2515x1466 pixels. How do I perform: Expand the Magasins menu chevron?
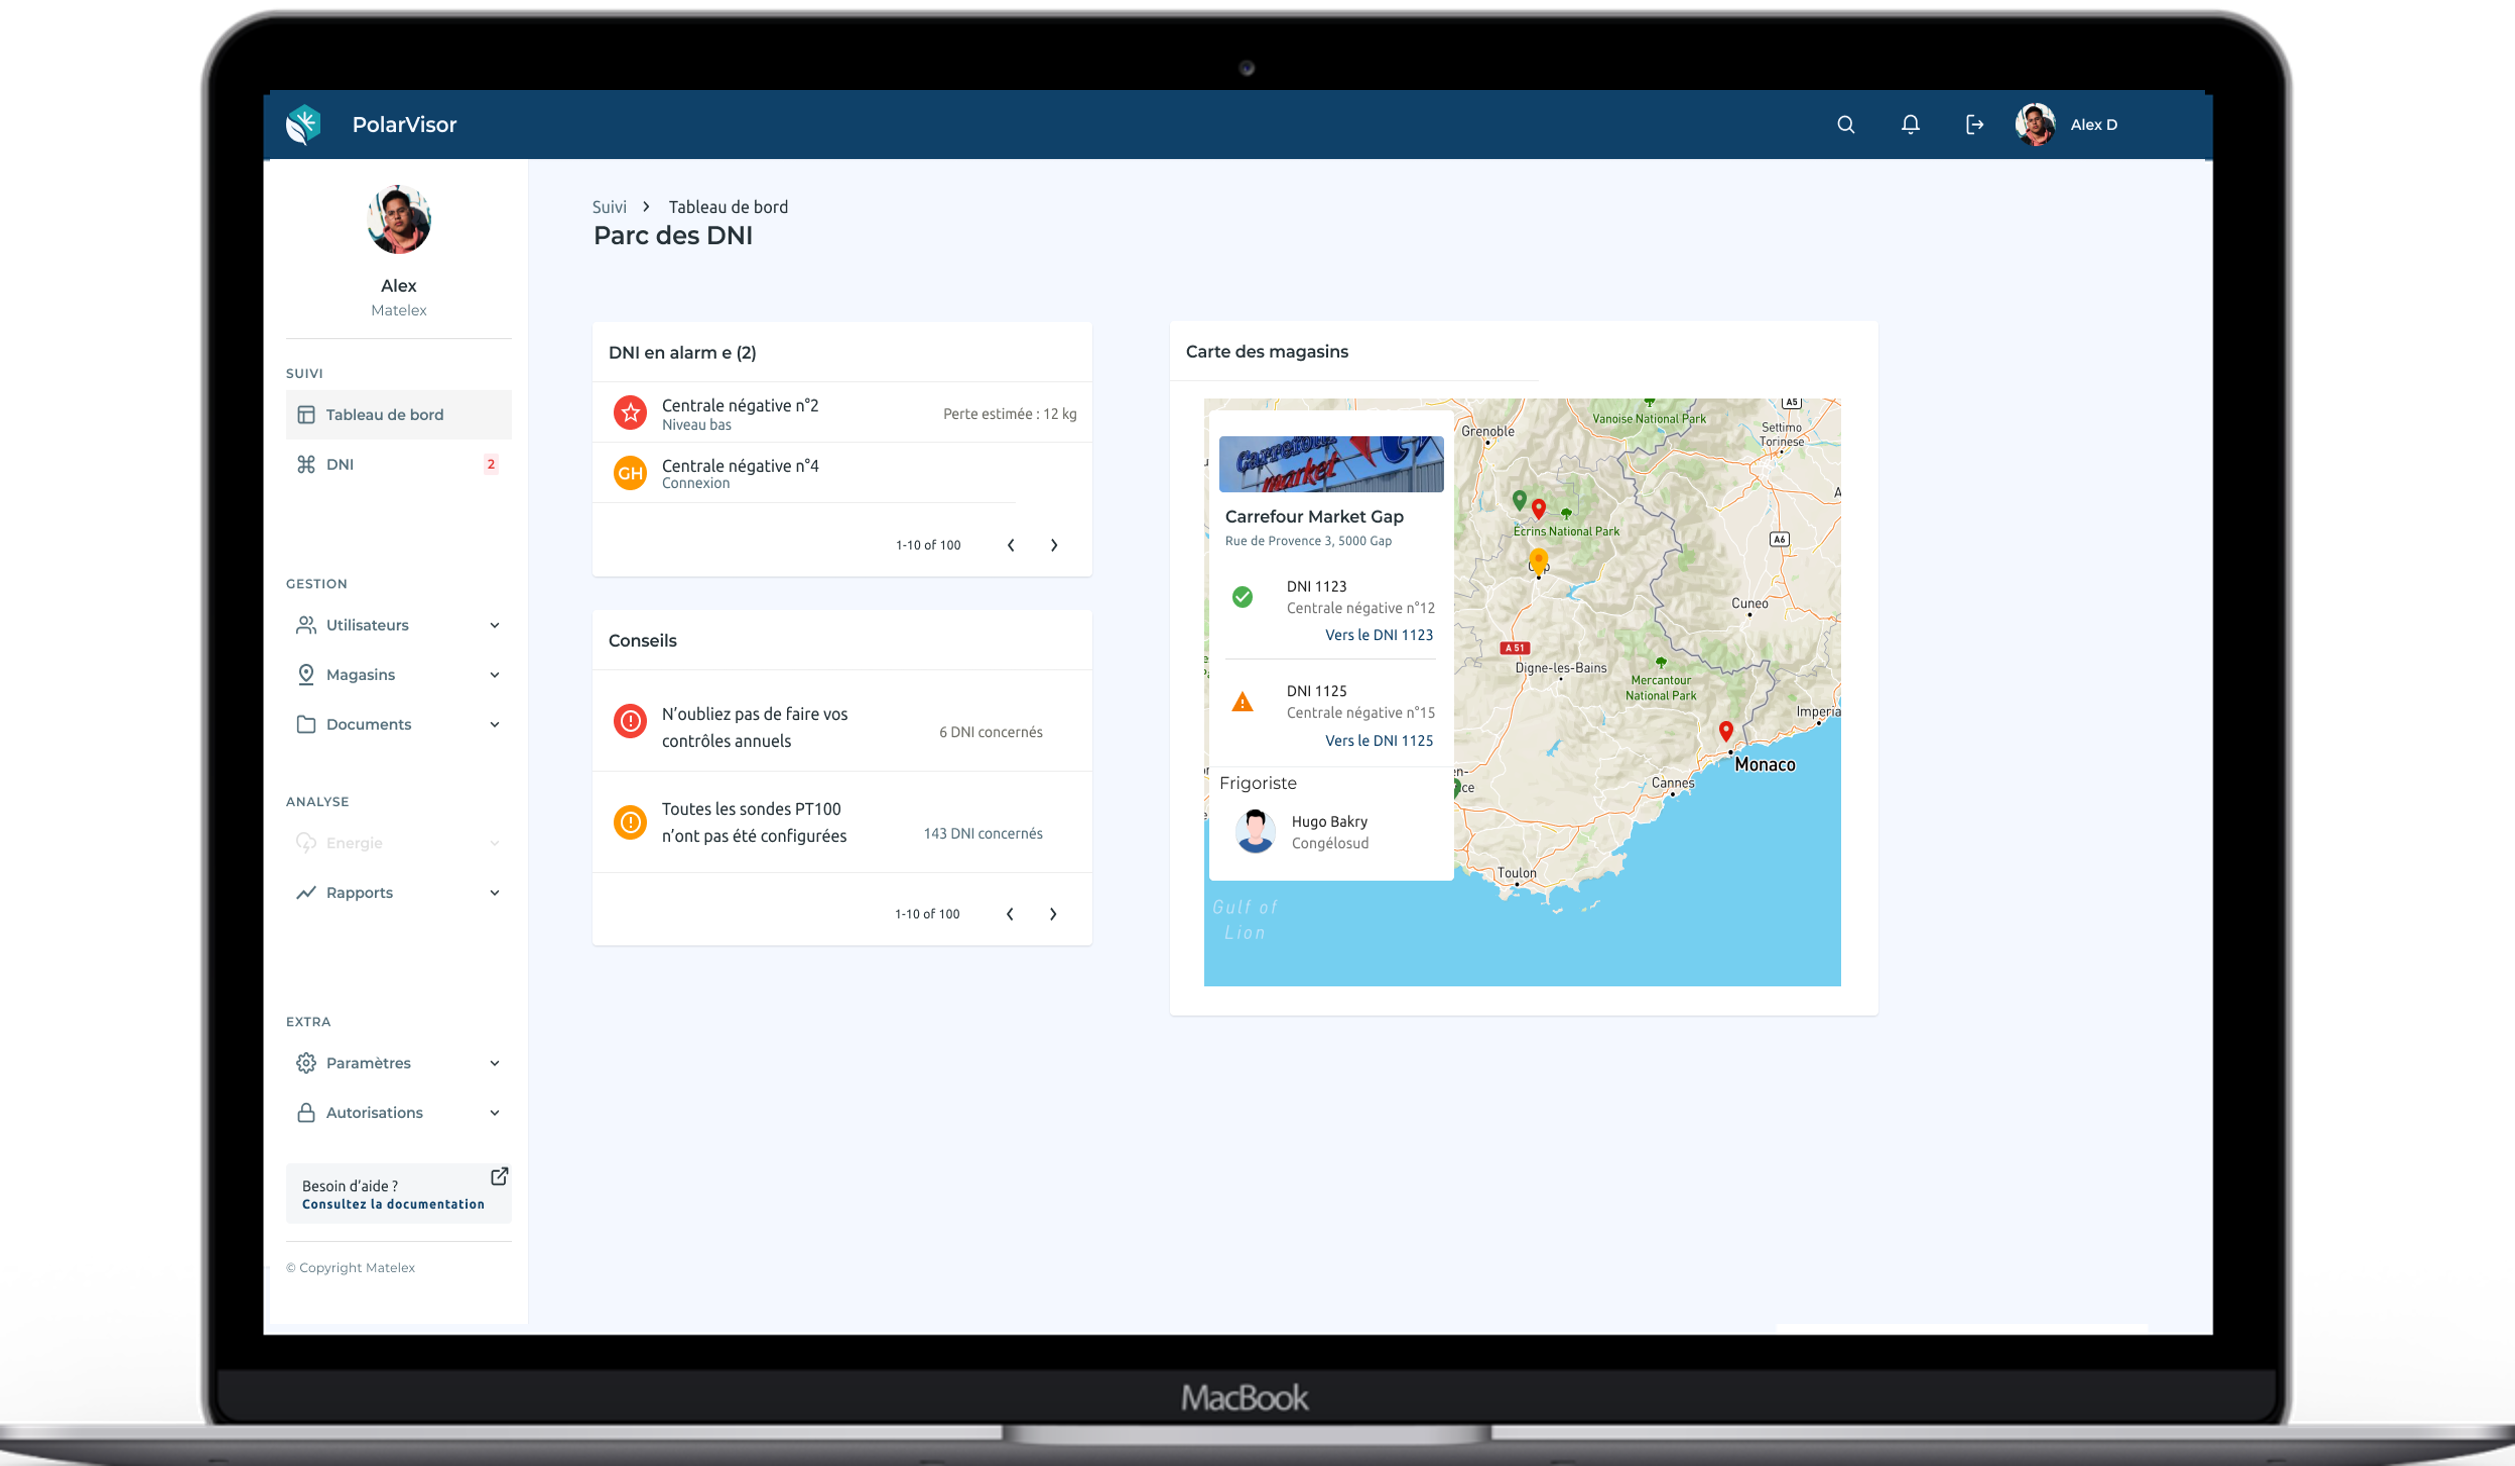(495, 675)
